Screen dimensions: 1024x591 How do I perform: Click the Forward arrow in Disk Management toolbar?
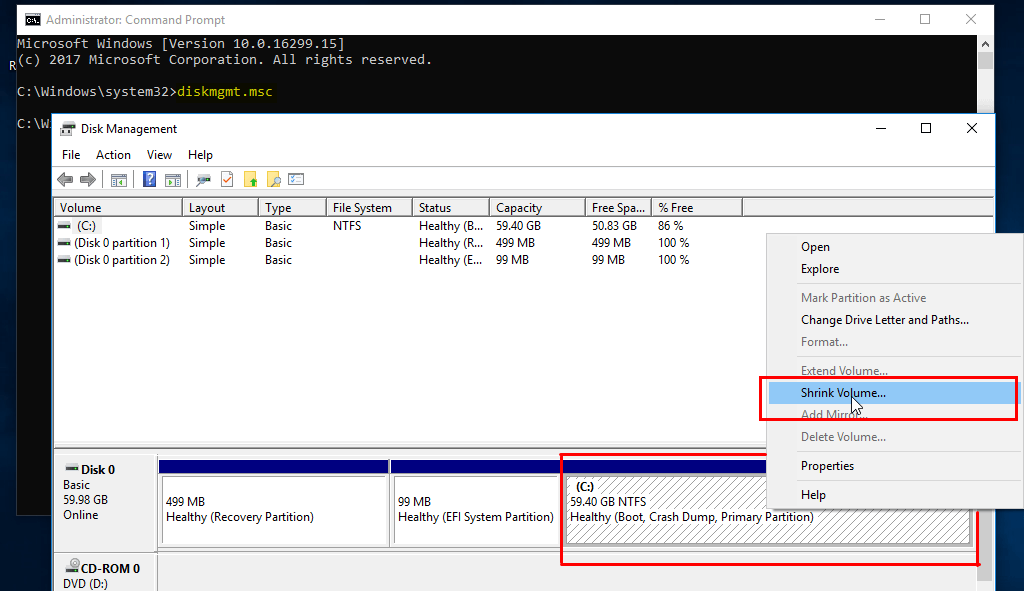coord(88,180)
